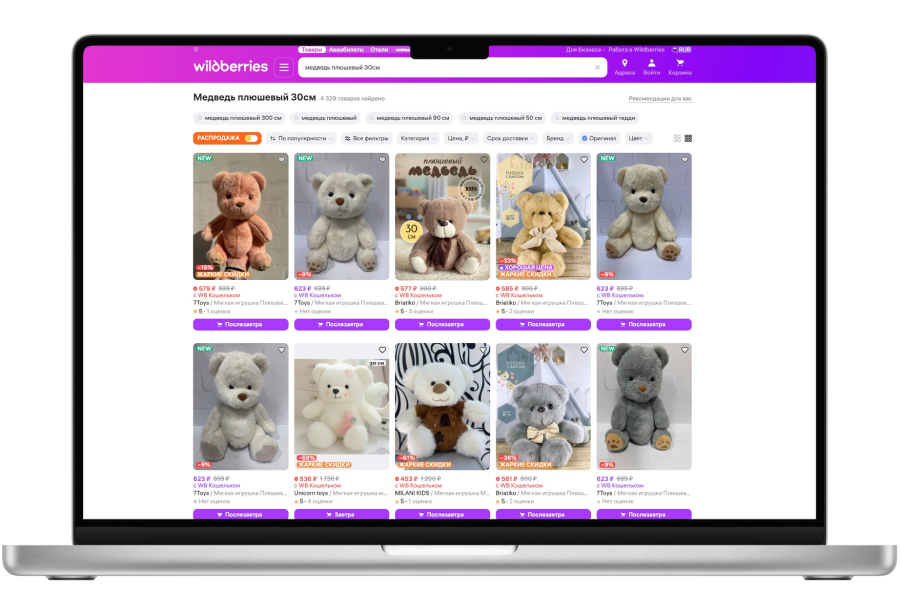
Task: Clear the search field with X
Action: point(598,68)
